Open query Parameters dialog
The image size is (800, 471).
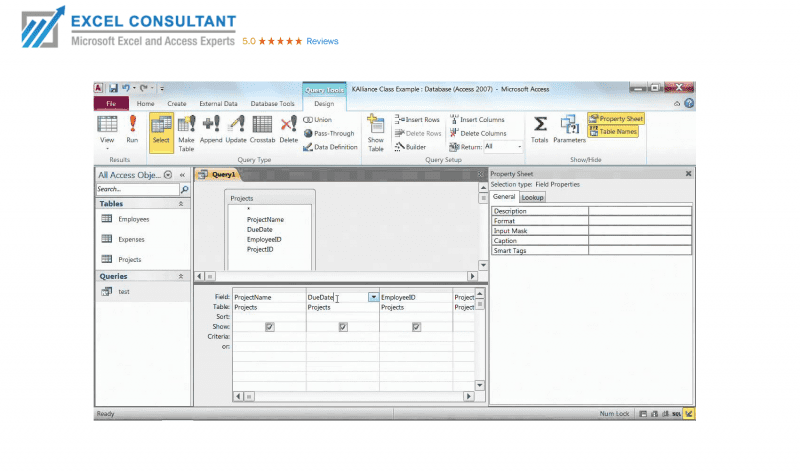click(569, 130)
